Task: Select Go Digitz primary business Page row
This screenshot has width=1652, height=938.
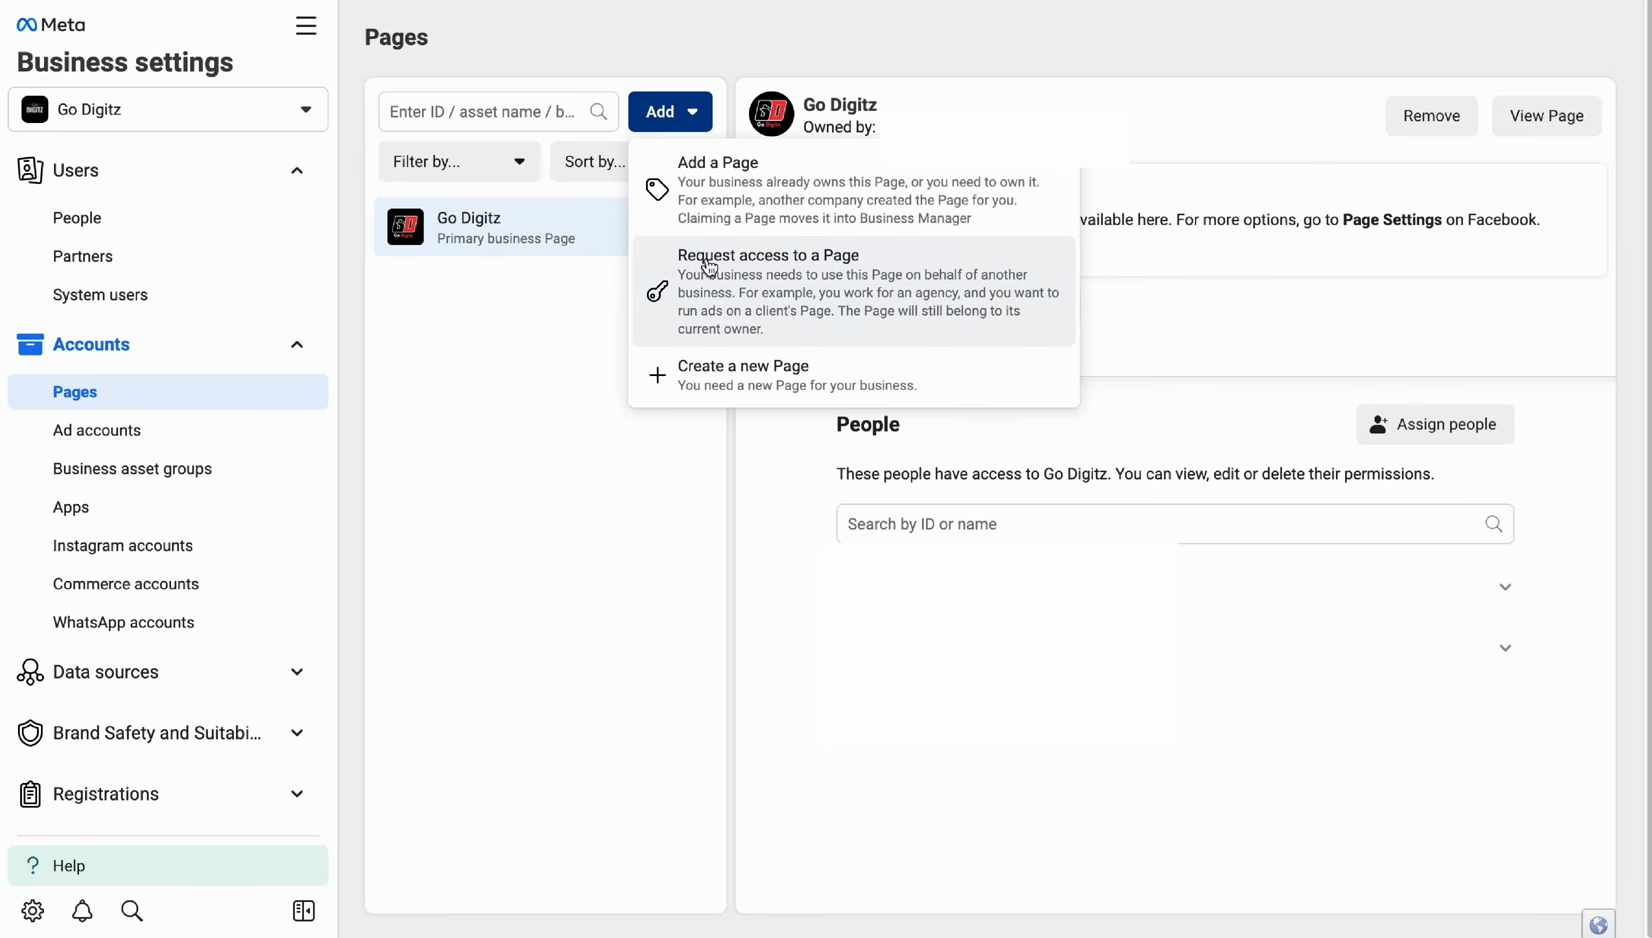Action: [502, 227]
